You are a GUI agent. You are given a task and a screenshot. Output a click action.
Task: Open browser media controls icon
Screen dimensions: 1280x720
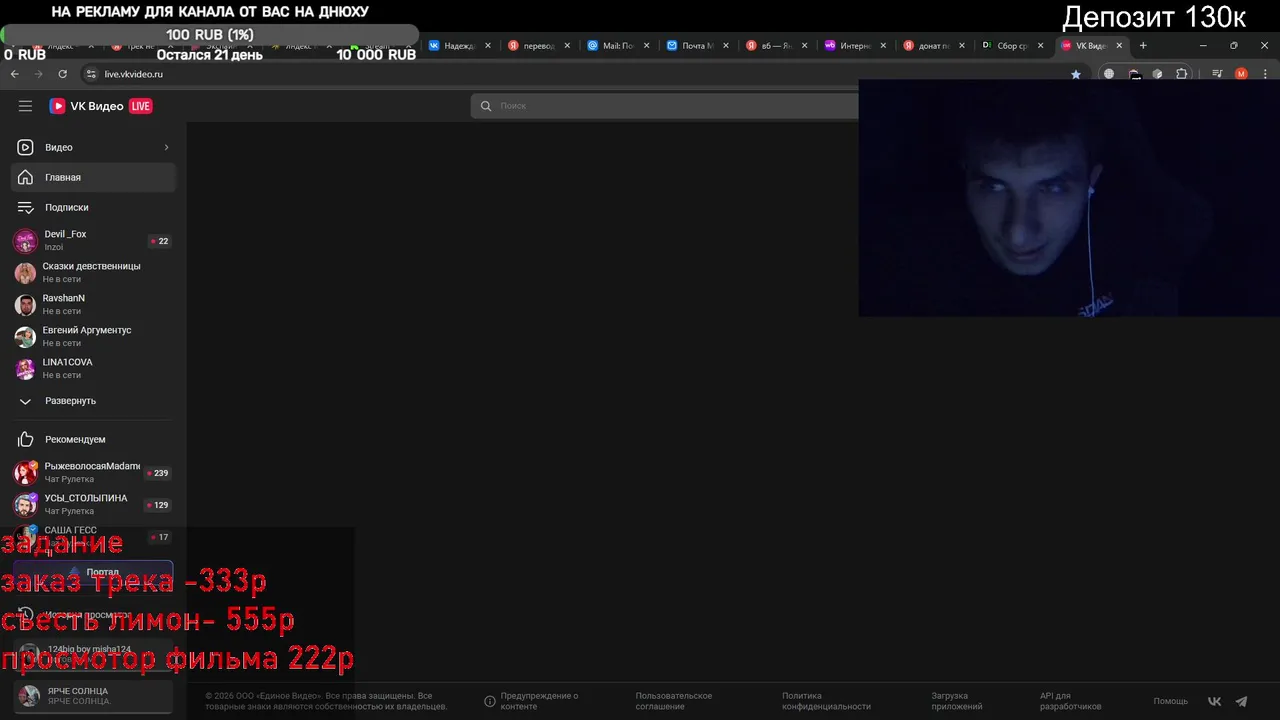tap(1217, 74)
